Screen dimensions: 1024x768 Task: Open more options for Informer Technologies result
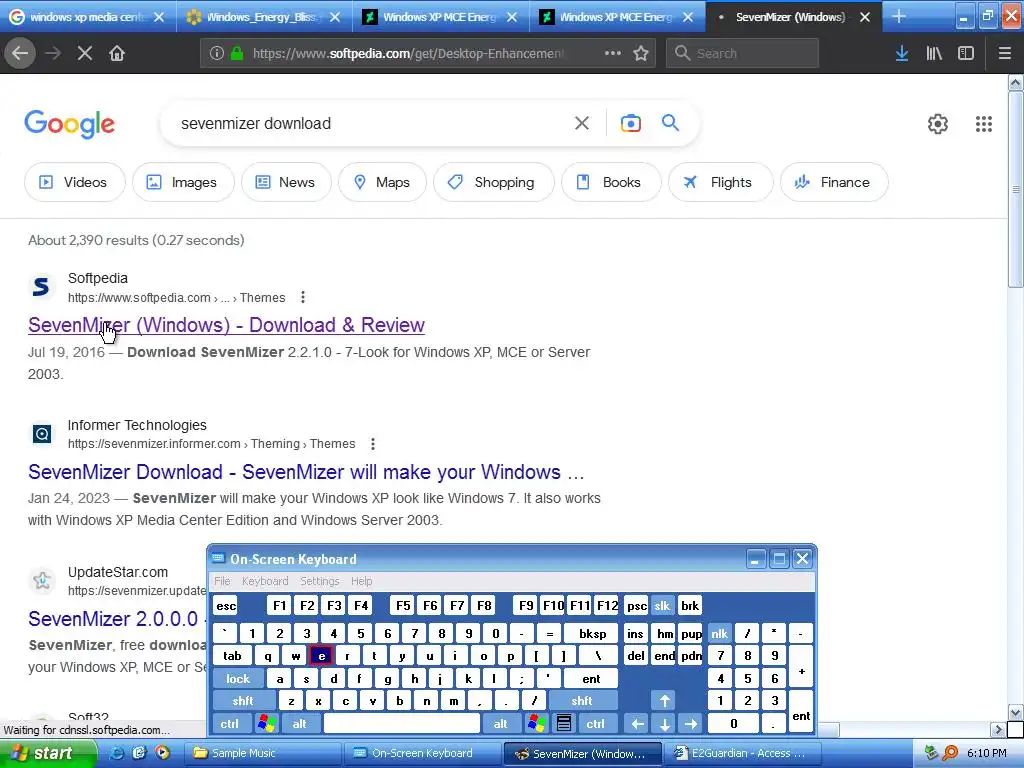(x=373, y=444)
